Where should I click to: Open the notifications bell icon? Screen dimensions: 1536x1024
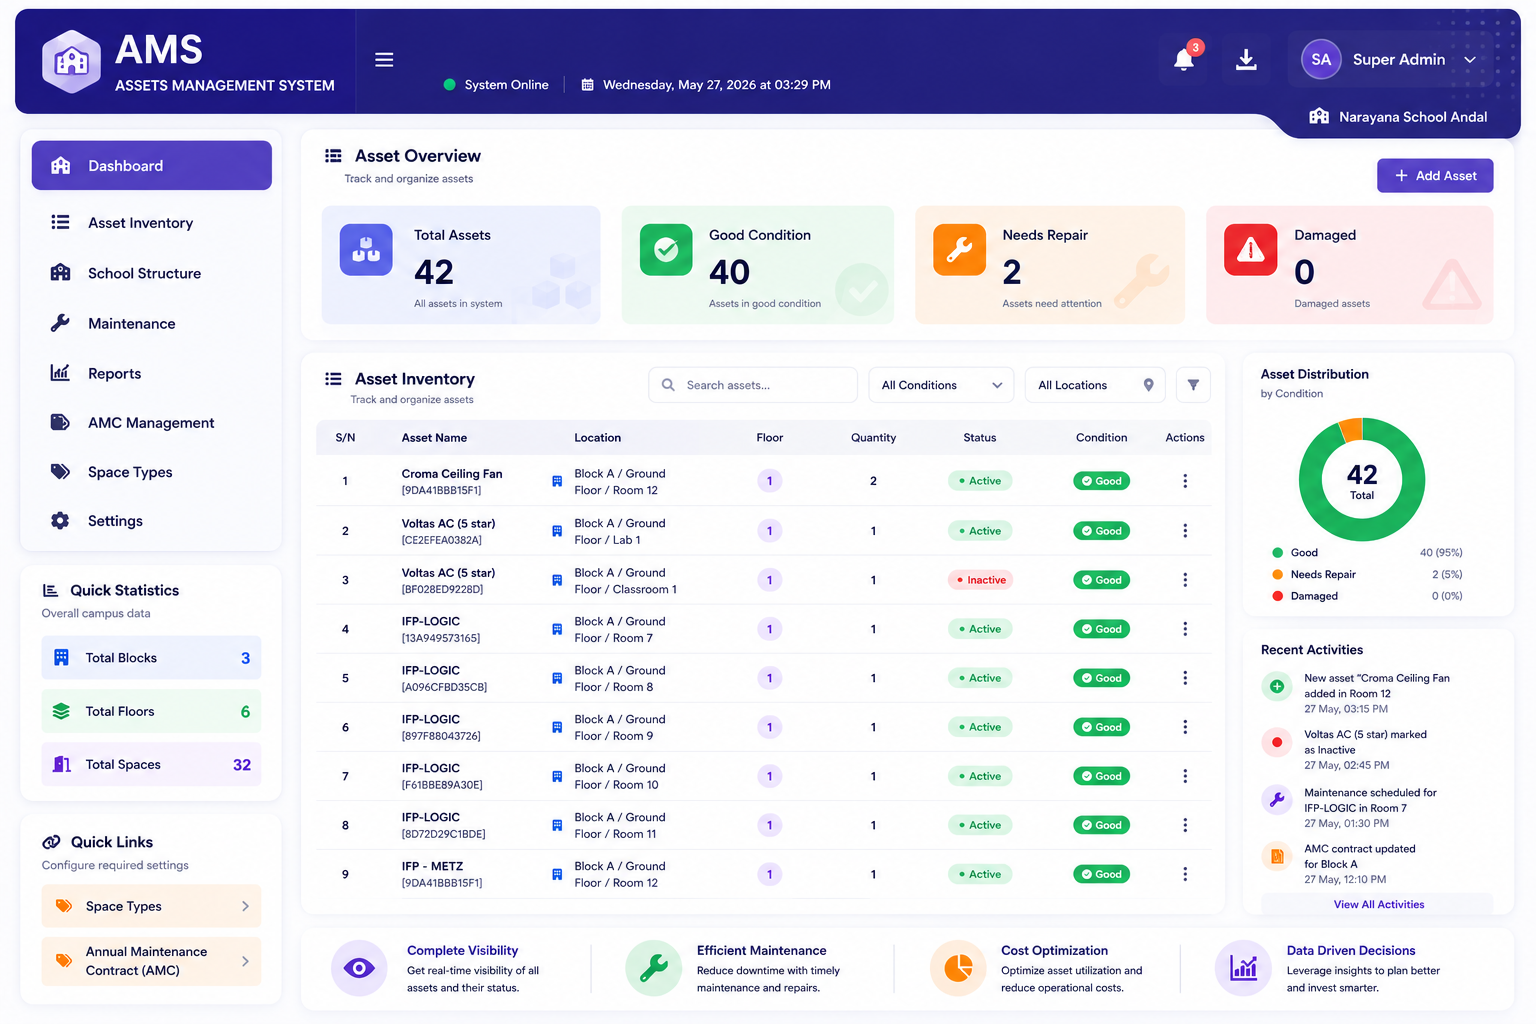tap(1184, 60)
